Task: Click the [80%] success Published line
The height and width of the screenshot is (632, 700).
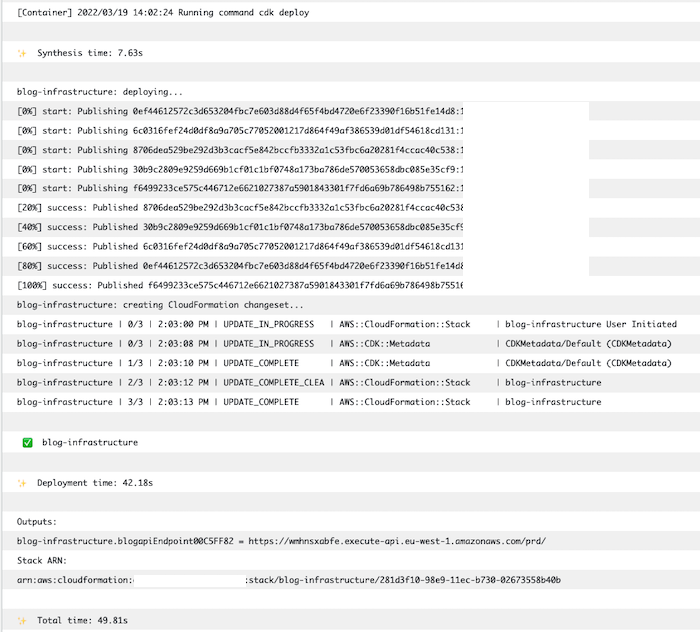Action: pos(240,266)
